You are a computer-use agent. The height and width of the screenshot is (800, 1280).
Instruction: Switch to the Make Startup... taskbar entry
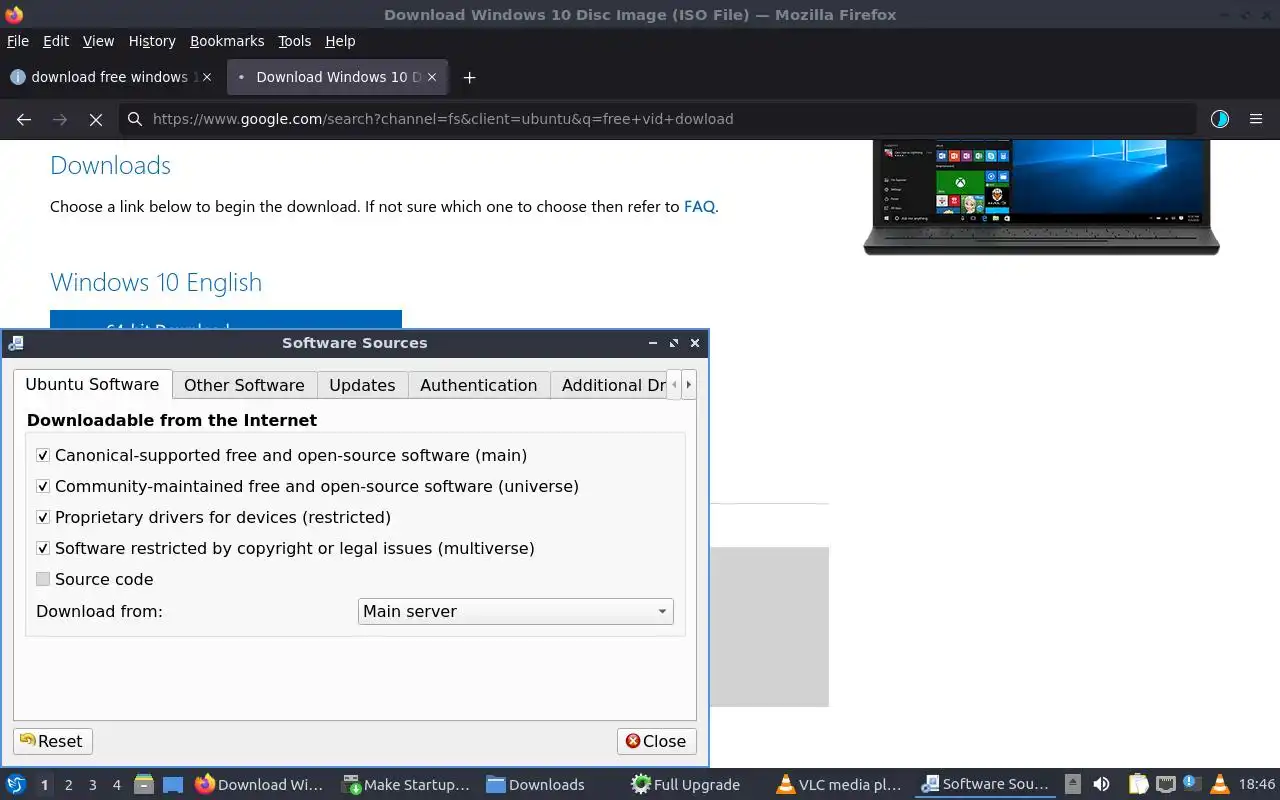click(x=405, y=785)
